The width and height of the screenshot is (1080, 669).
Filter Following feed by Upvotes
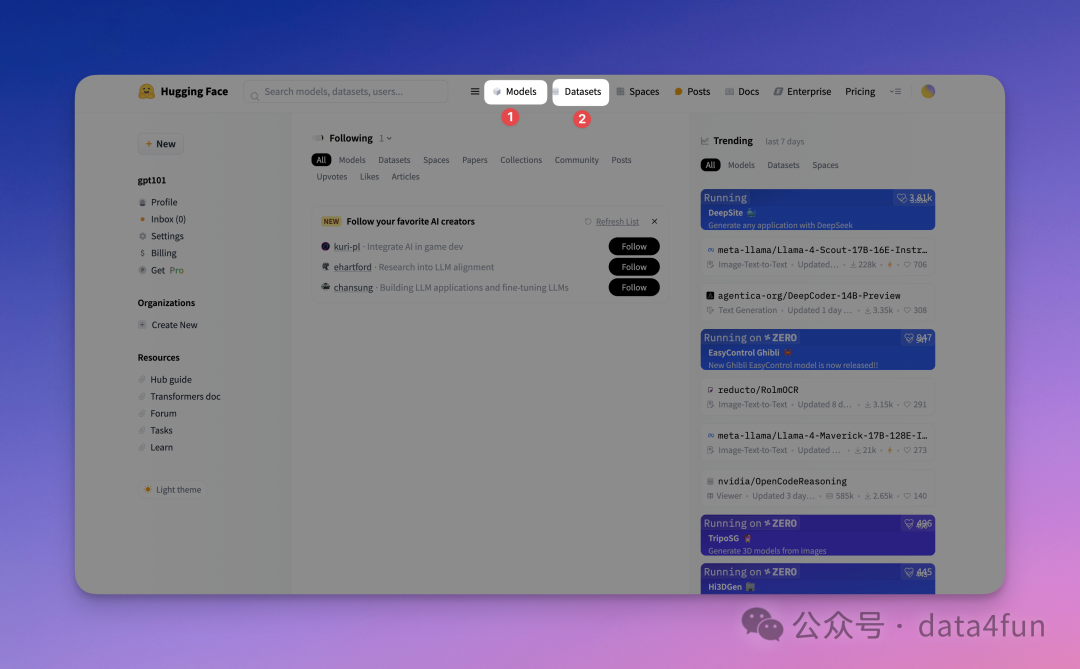[332, 177]
